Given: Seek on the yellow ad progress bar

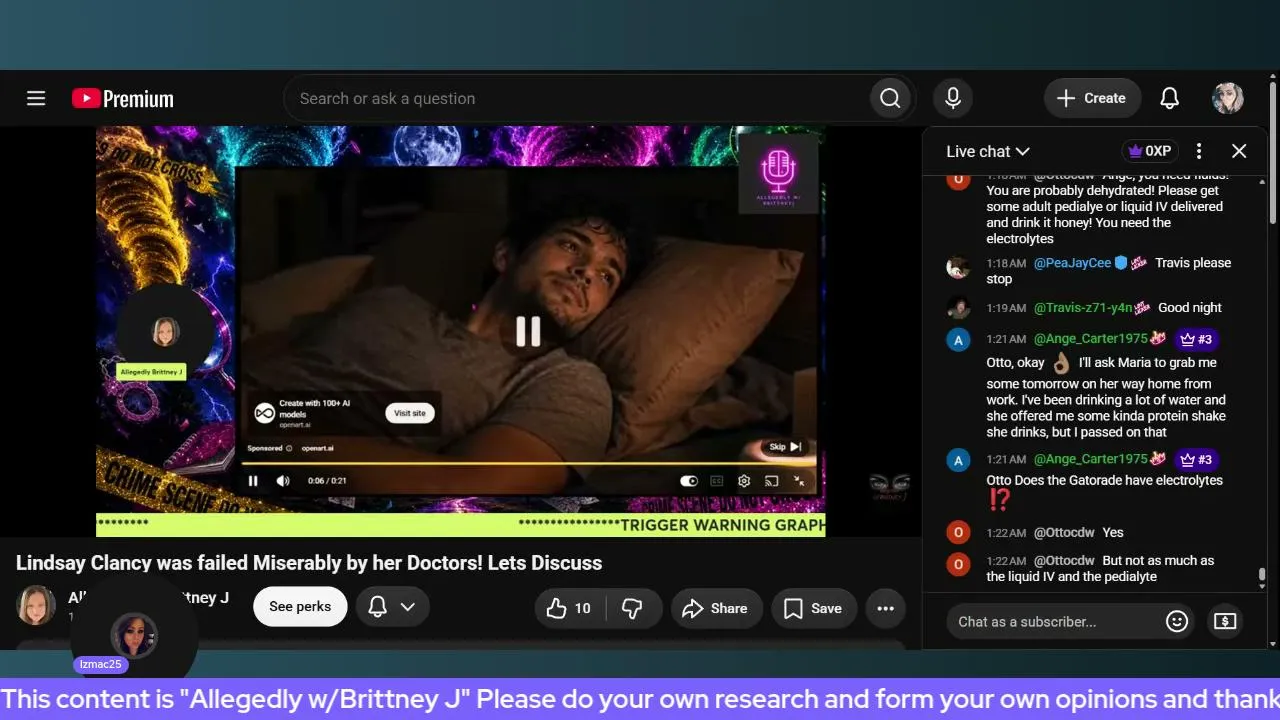Looking at the screenshot, I should (528, 463).
